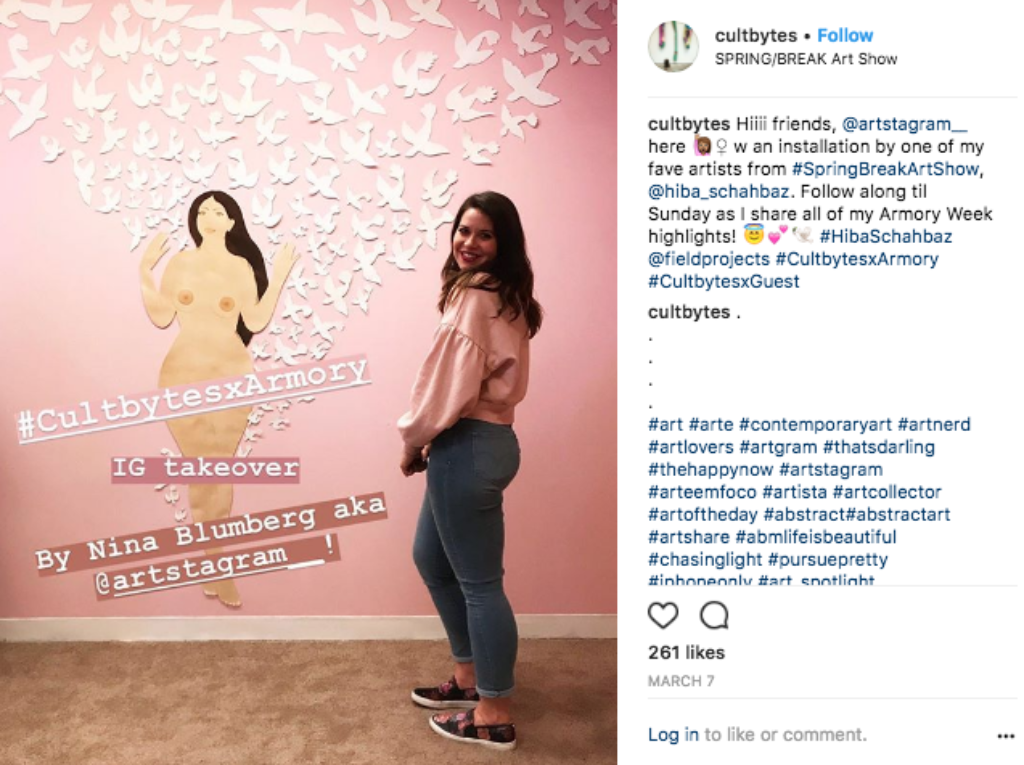
Task: Open the cultbytes profile picture
Action: point(673,46)
